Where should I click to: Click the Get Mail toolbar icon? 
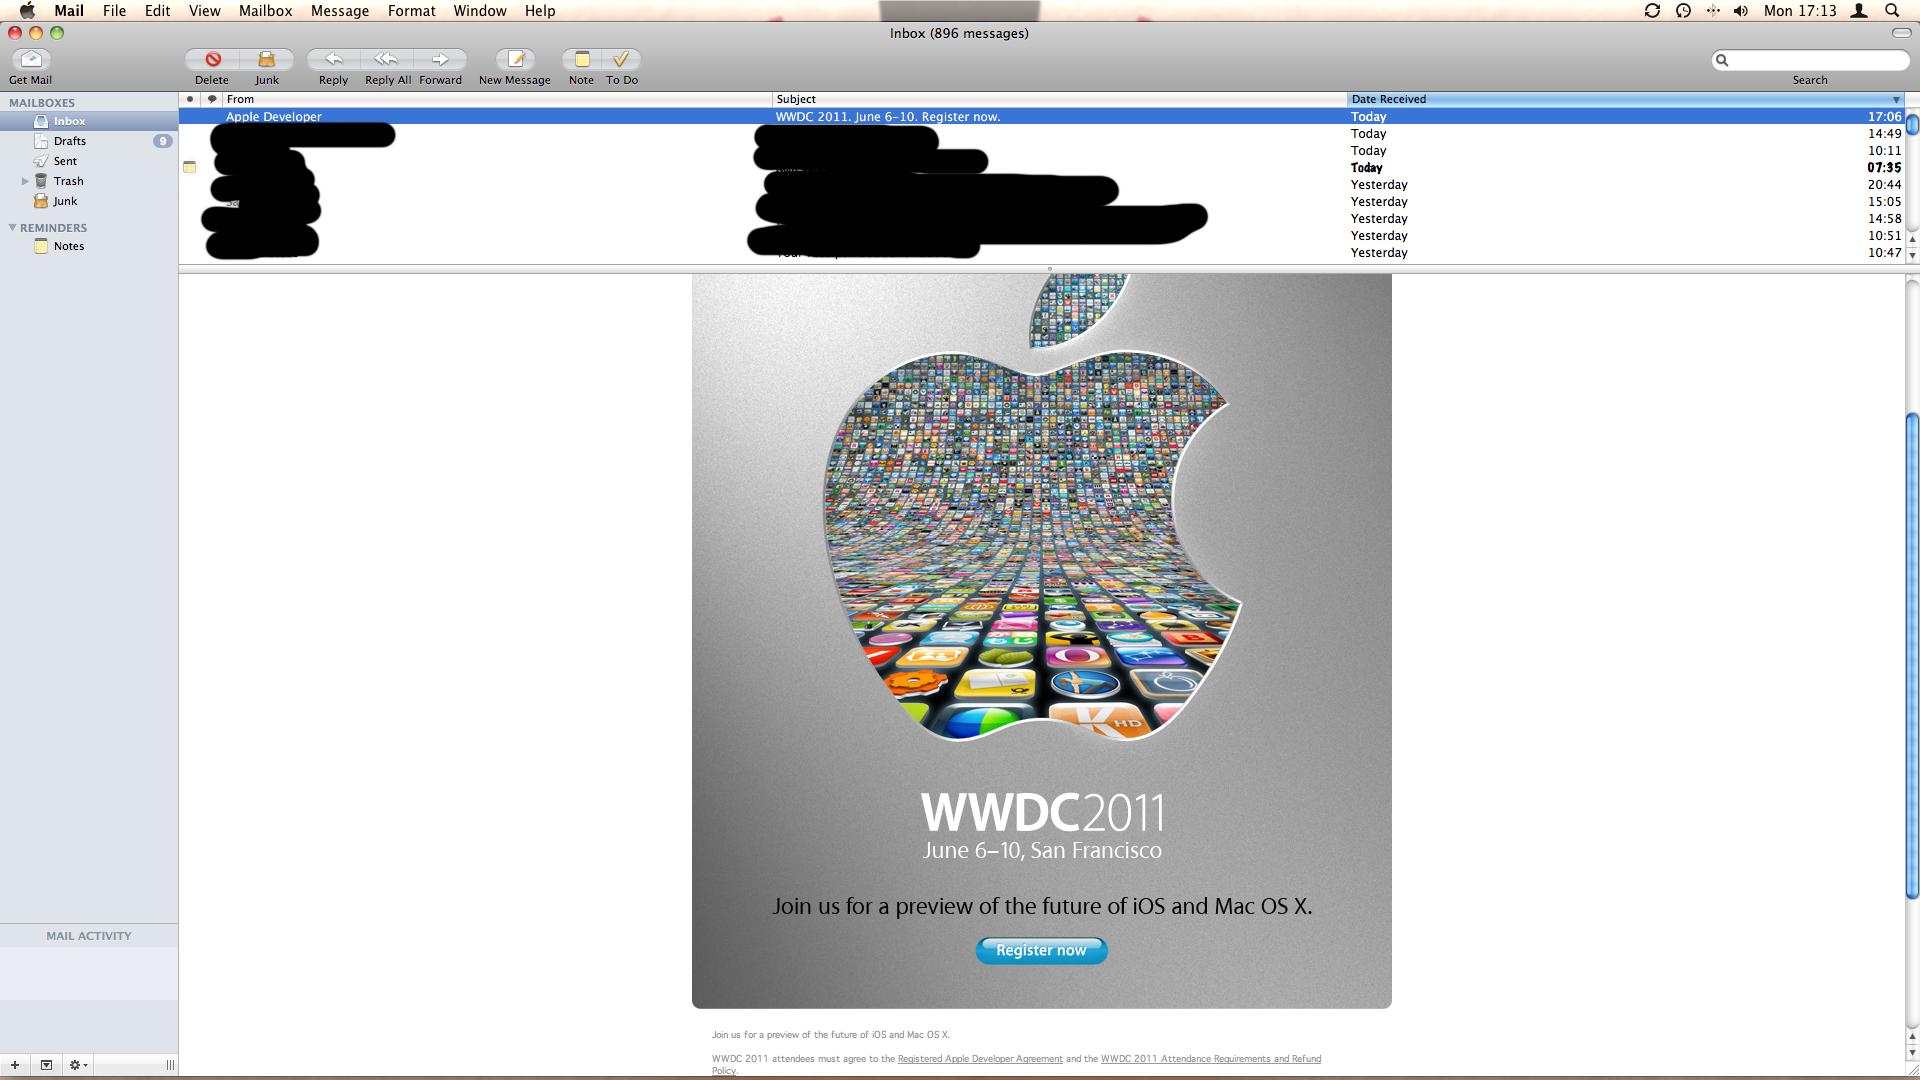tap(31, 60)
